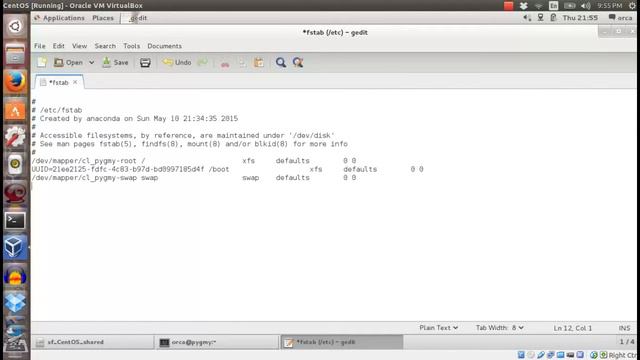This screenshot has width=640, height=360.
Task: Open Find with the magnifier icon
Action: [x=281, y=62]
